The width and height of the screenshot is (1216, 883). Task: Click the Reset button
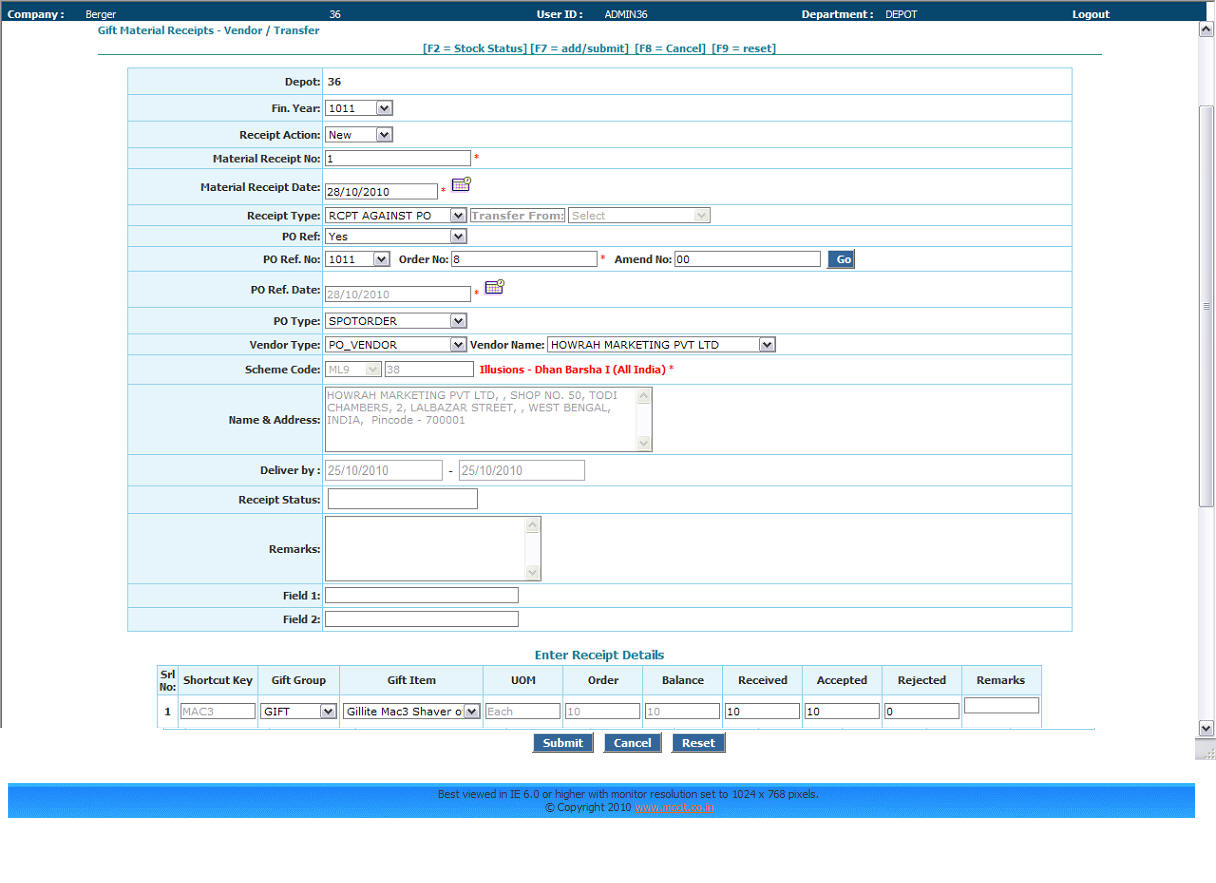[x=698, y=743]
